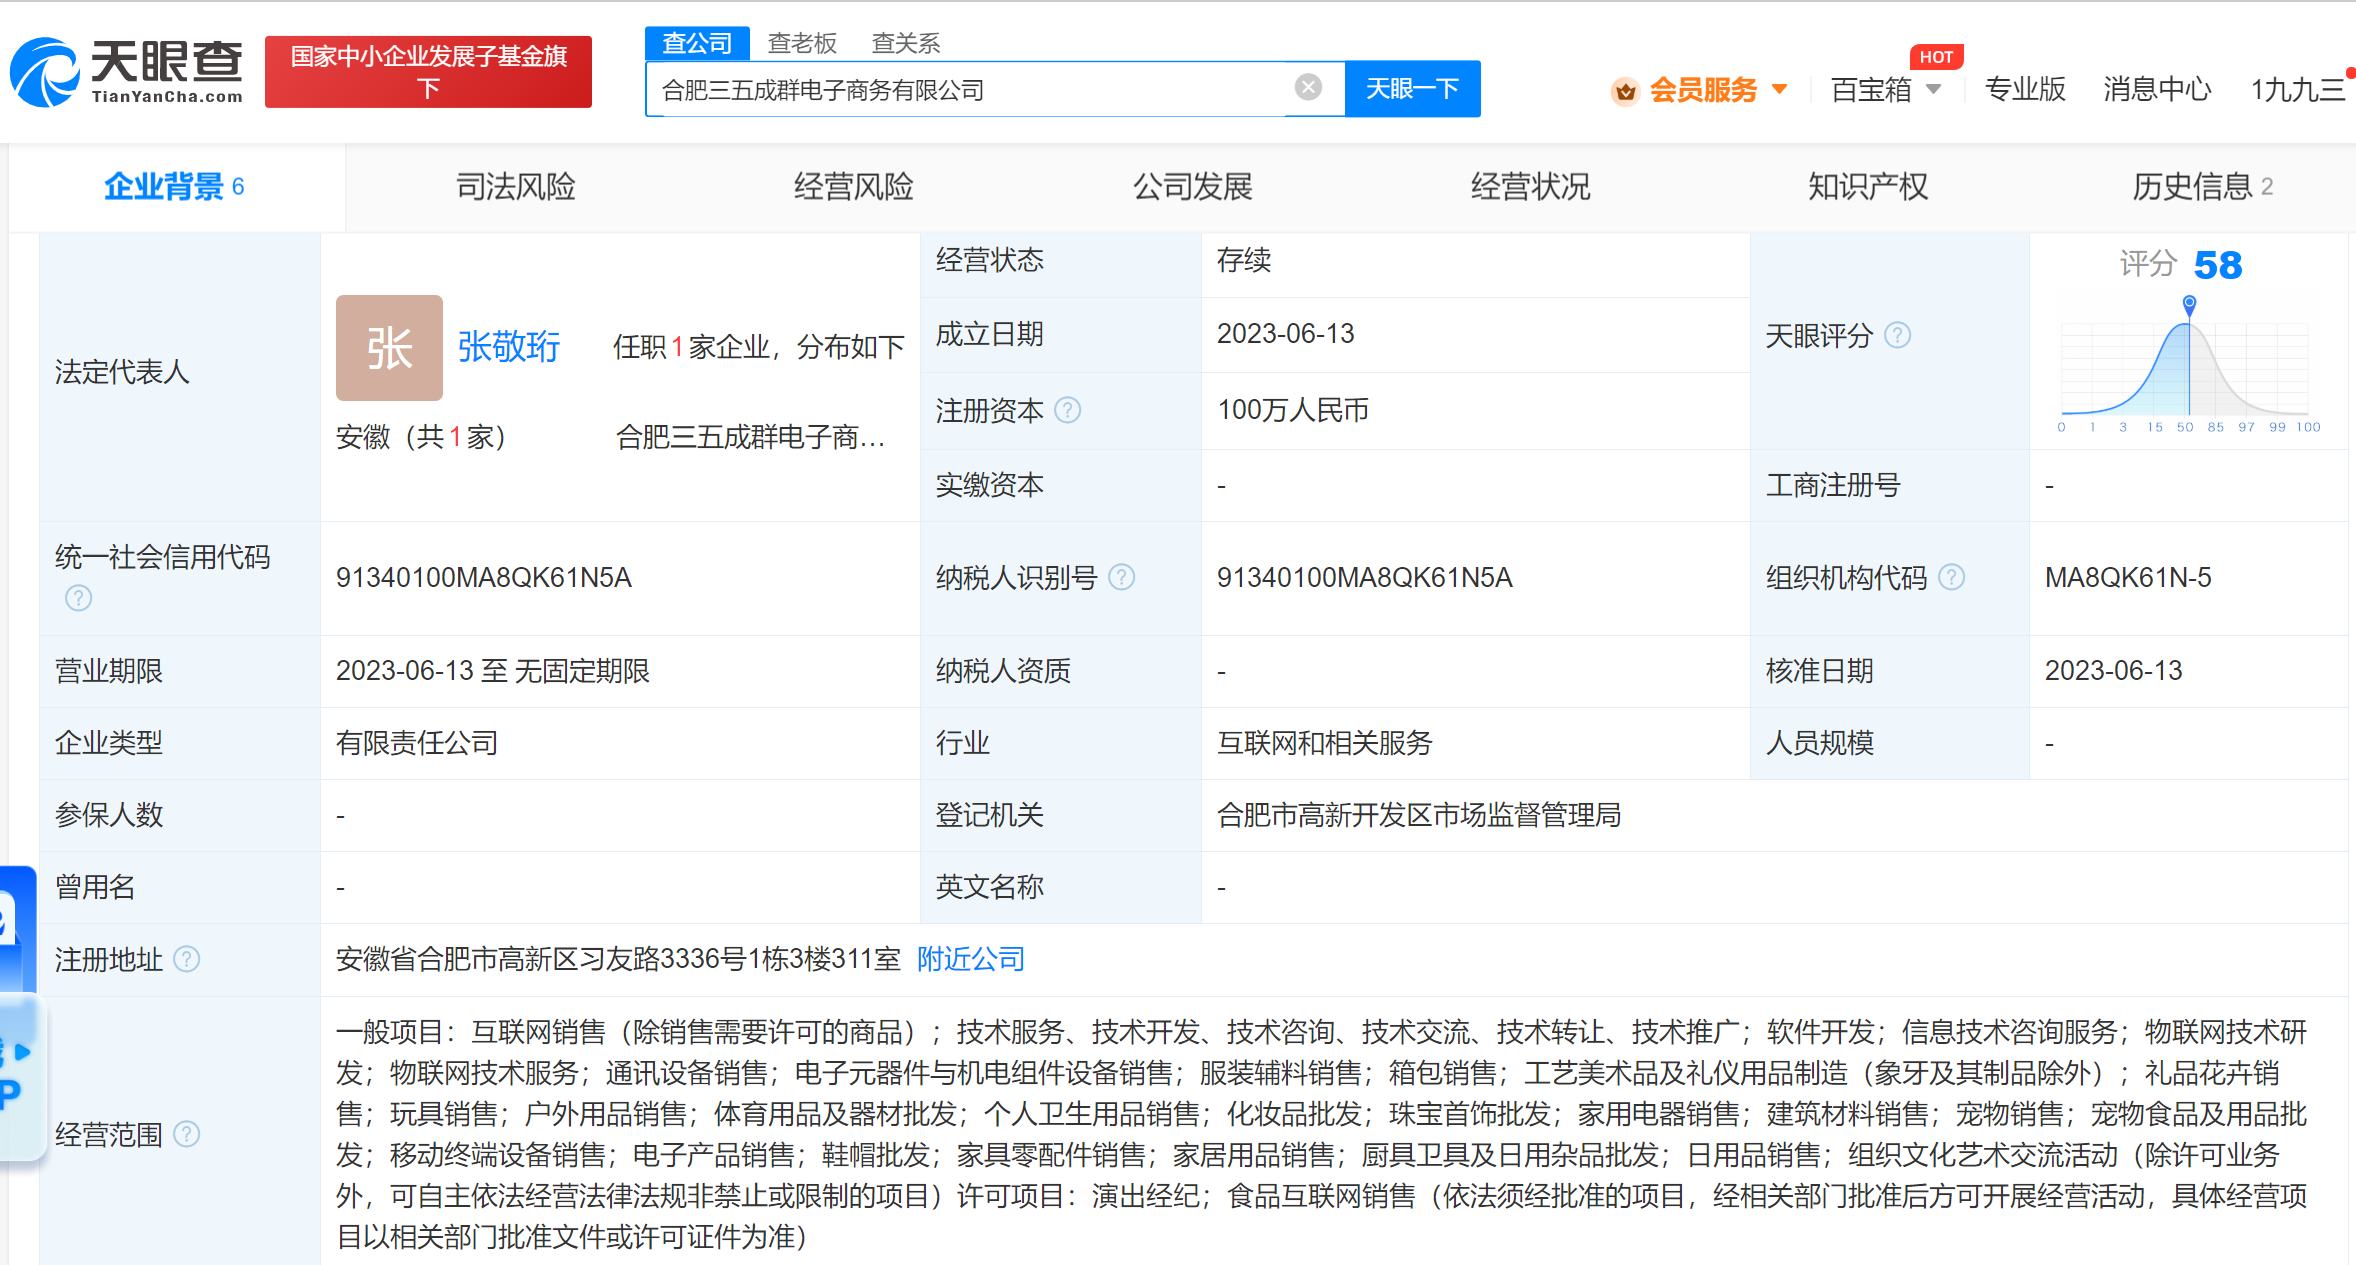Viewport: 2356px width, 1265px height.
Task: Click registered capital 100万人民币
Action: click(1293, 410)
